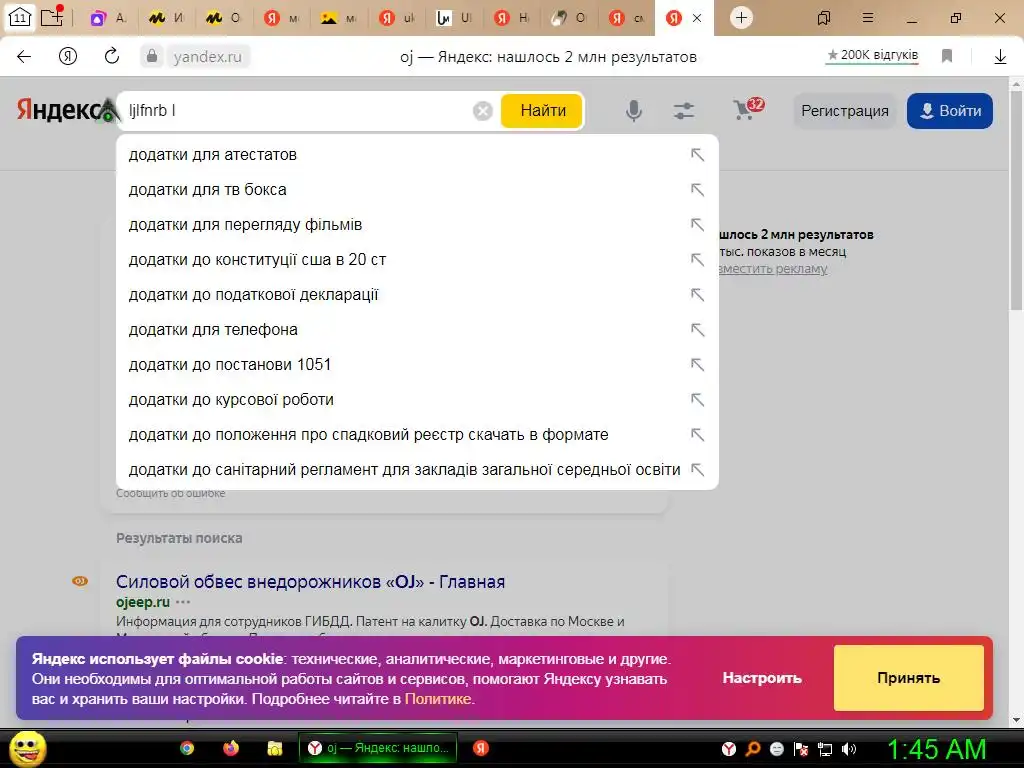Accept cookies with Принять button

point(908,678)
